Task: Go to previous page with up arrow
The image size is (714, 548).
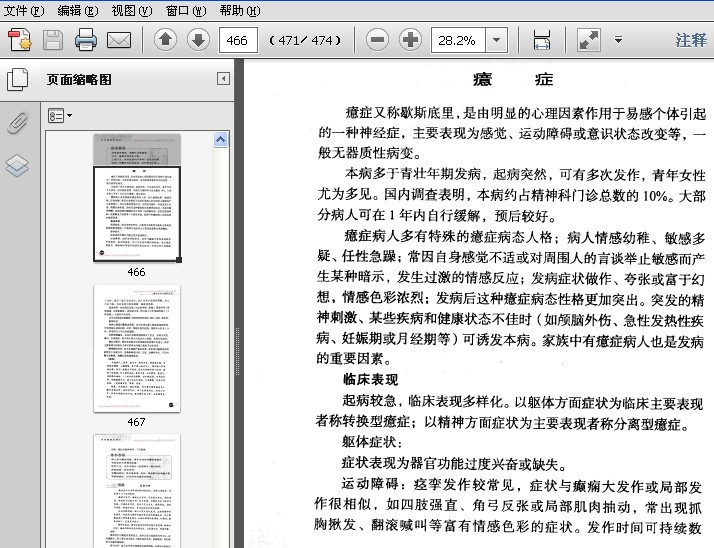Action: point(165,40)
